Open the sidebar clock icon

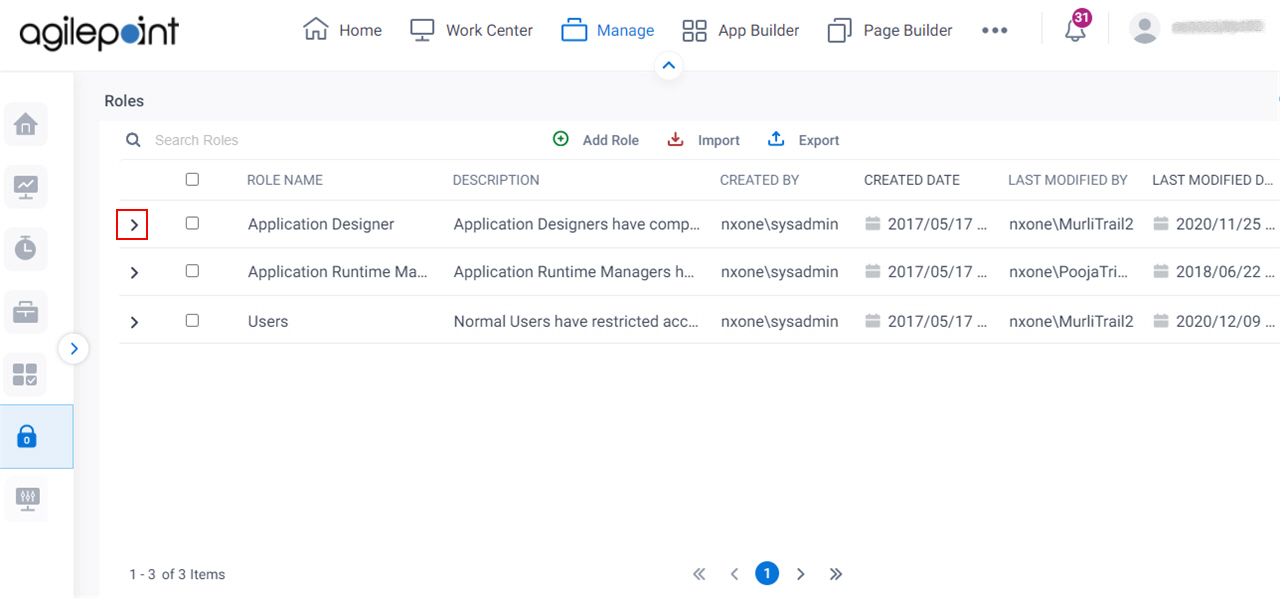(26, 249)
